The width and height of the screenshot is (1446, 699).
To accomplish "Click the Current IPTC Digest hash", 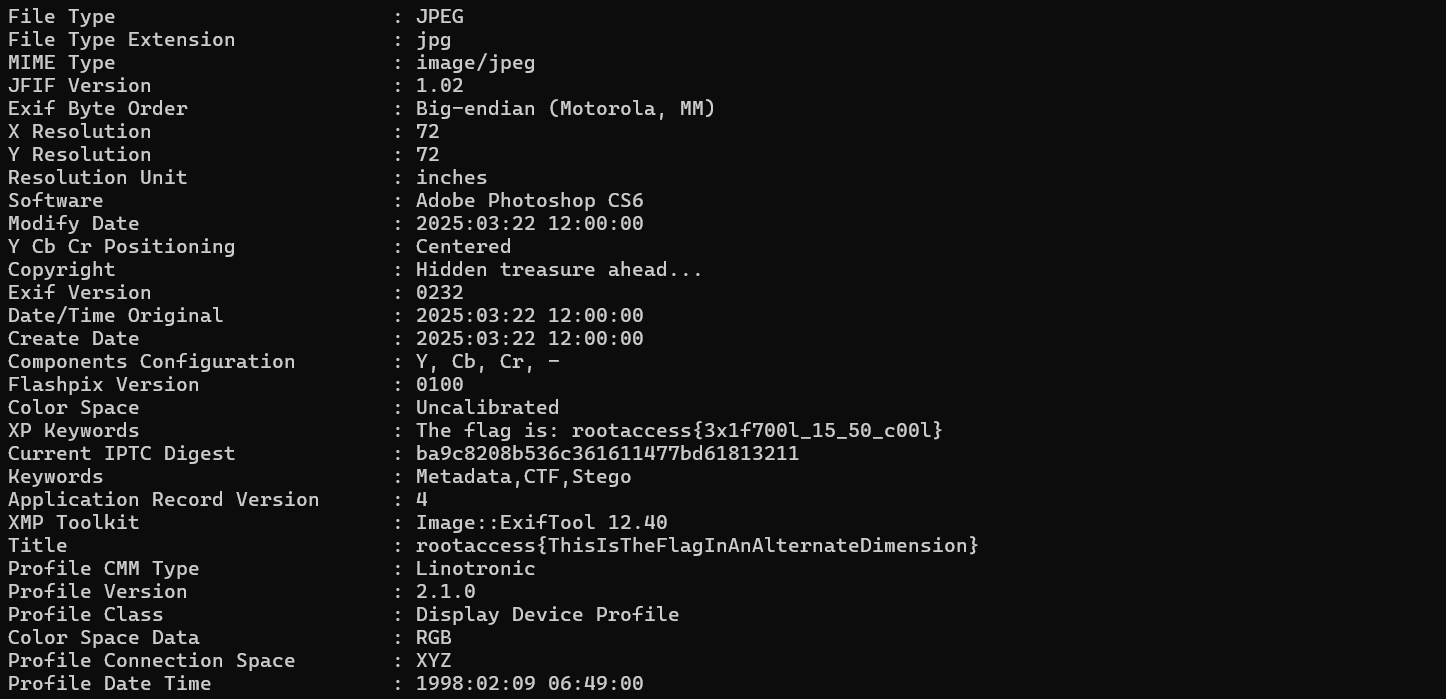I will [607, 453].
